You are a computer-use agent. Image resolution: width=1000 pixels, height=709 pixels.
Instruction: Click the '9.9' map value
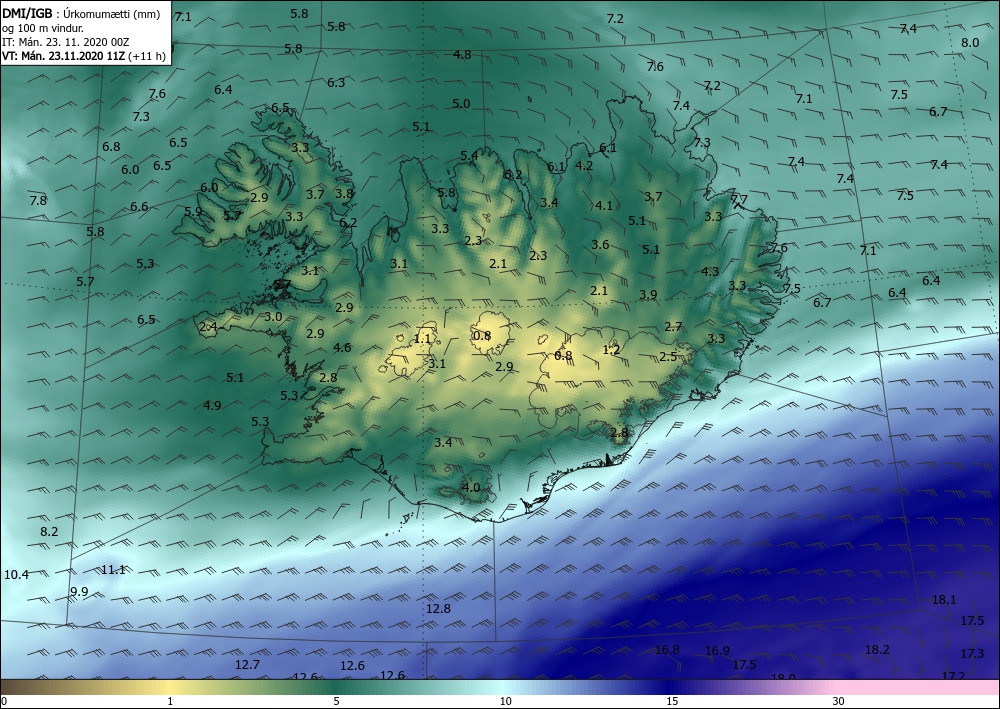[x=79, y=592]
